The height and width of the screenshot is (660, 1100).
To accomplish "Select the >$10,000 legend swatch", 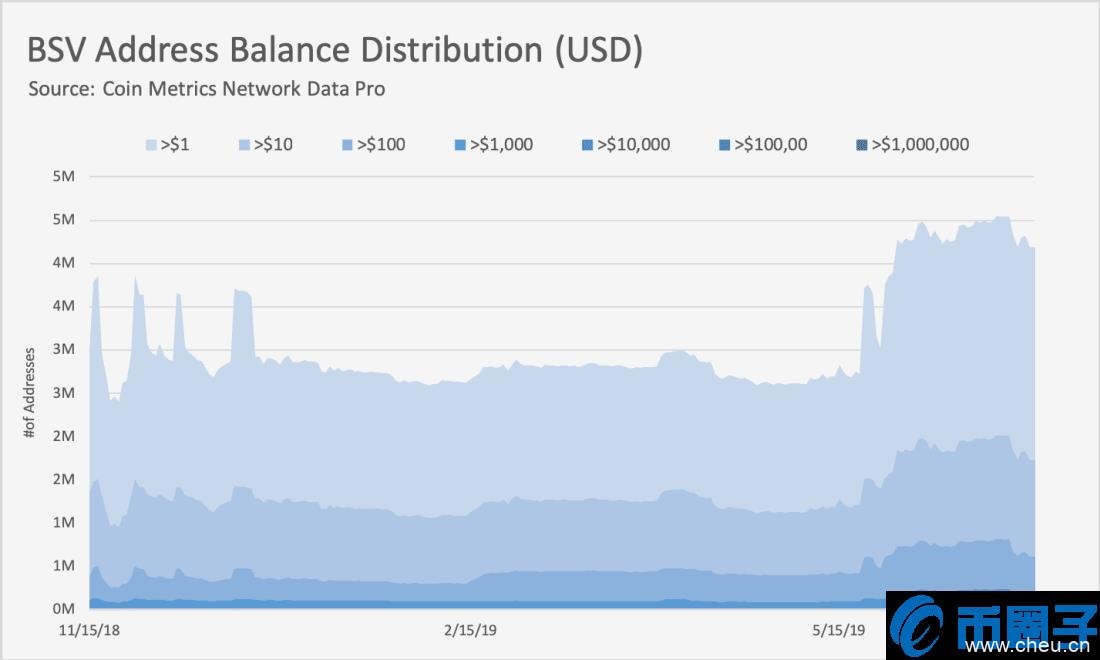I will pyautogui.click(x=587, y=145).
